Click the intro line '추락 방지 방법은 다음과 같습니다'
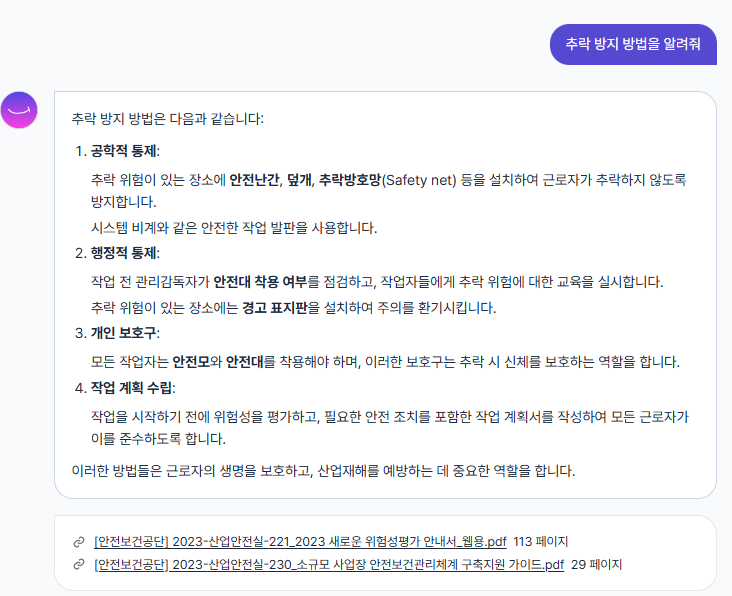Viewport: 732px width, 596px height. [168, 118]
